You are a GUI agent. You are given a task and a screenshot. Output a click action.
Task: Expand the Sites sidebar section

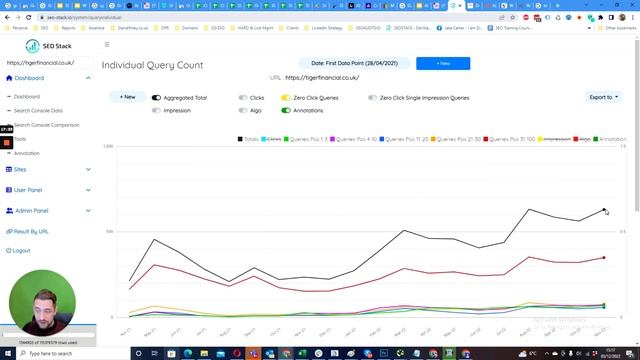[88, 169]
